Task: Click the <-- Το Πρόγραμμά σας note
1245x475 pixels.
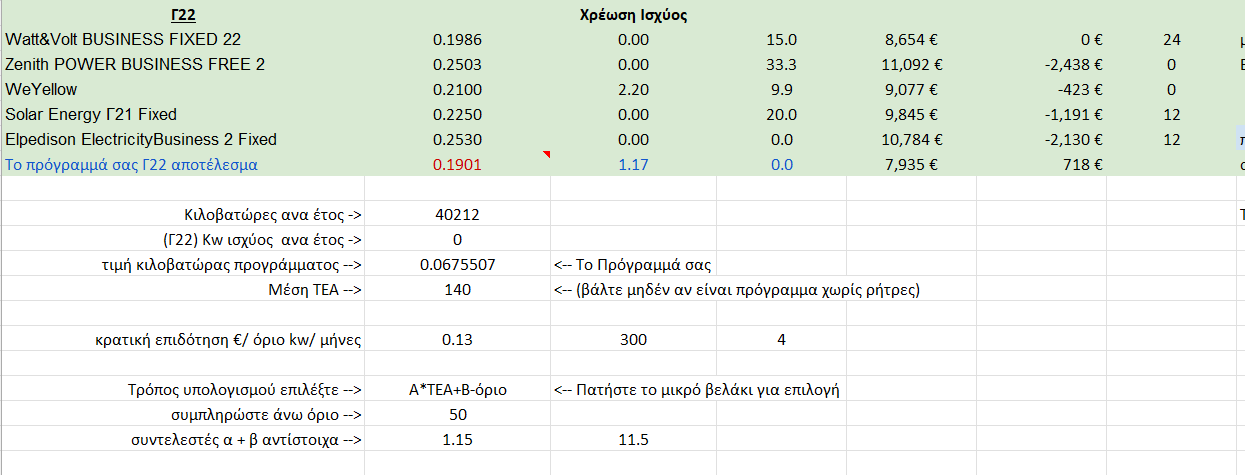Action: tap(632, 265)
